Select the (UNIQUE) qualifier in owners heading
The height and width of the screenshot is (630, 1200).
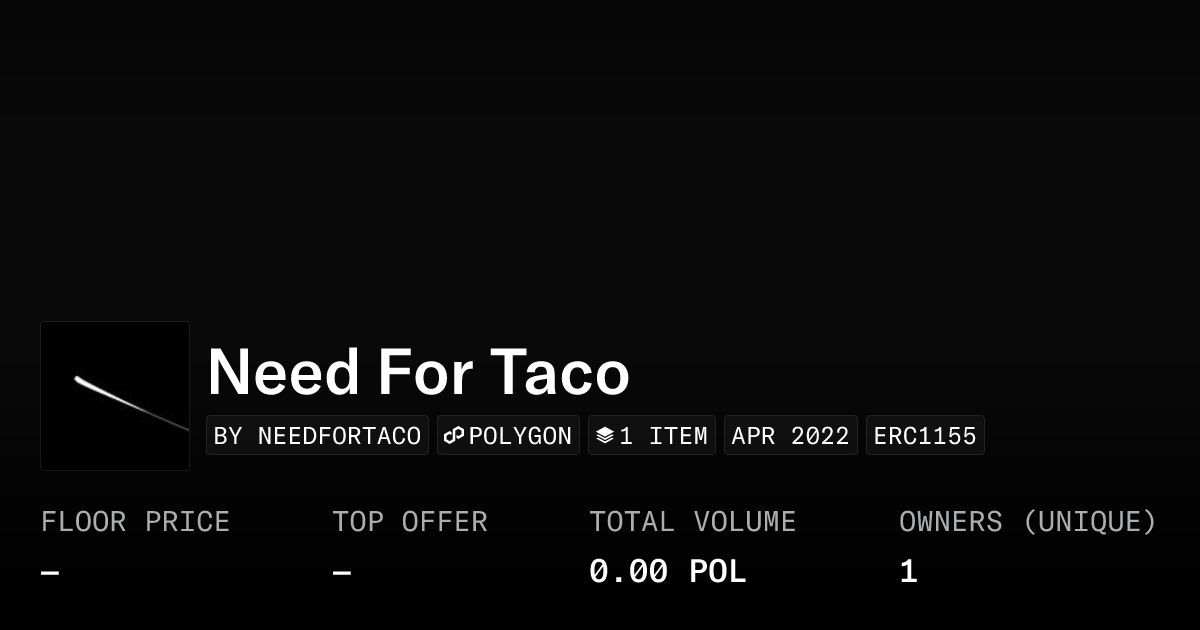click(x=1089, y=522)
